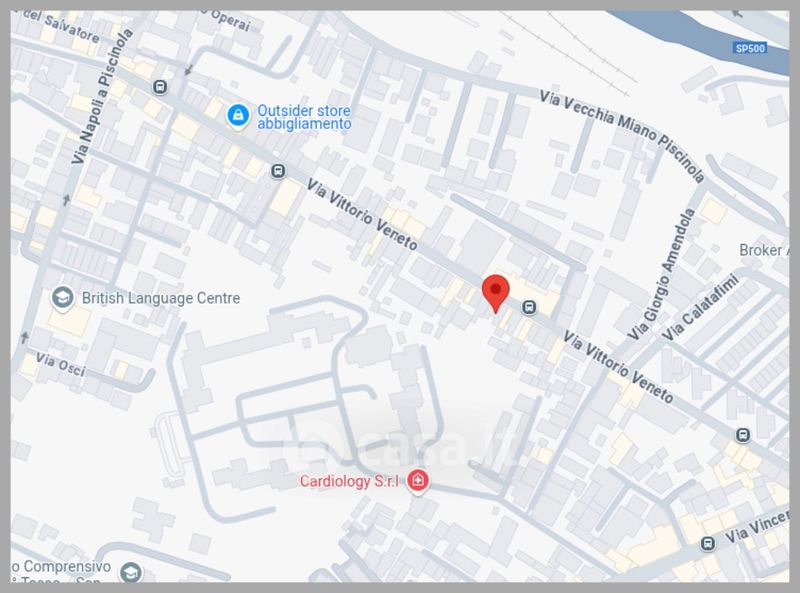Screen dimensions: 800x593
Task: Open the Cardiology S.r.l medical marker
Action: (418, 481)
